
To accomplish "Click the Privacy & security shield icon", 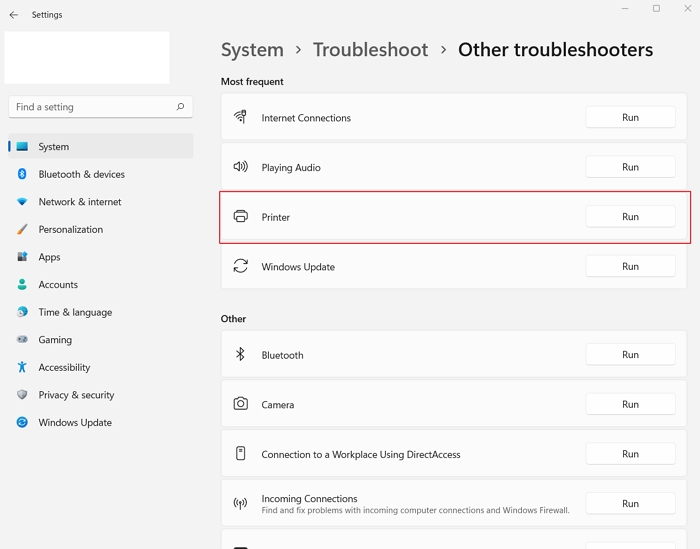I will [x=22, y=395].
